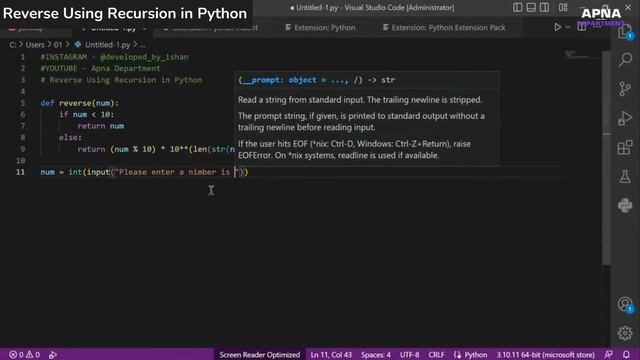Click line 2 #YOUTUBE - Apna Department comment

[100, 68]
